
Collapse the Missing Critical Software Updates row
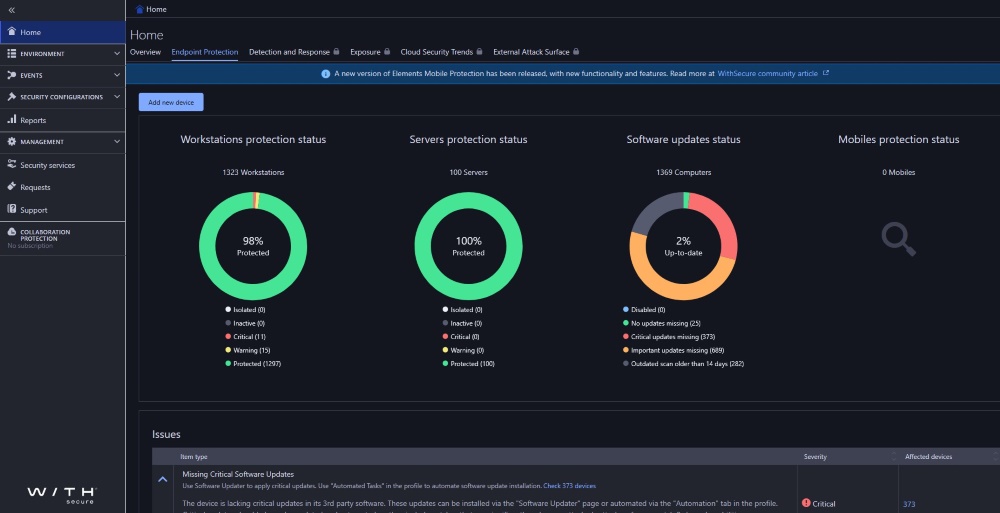click(163, 479)
